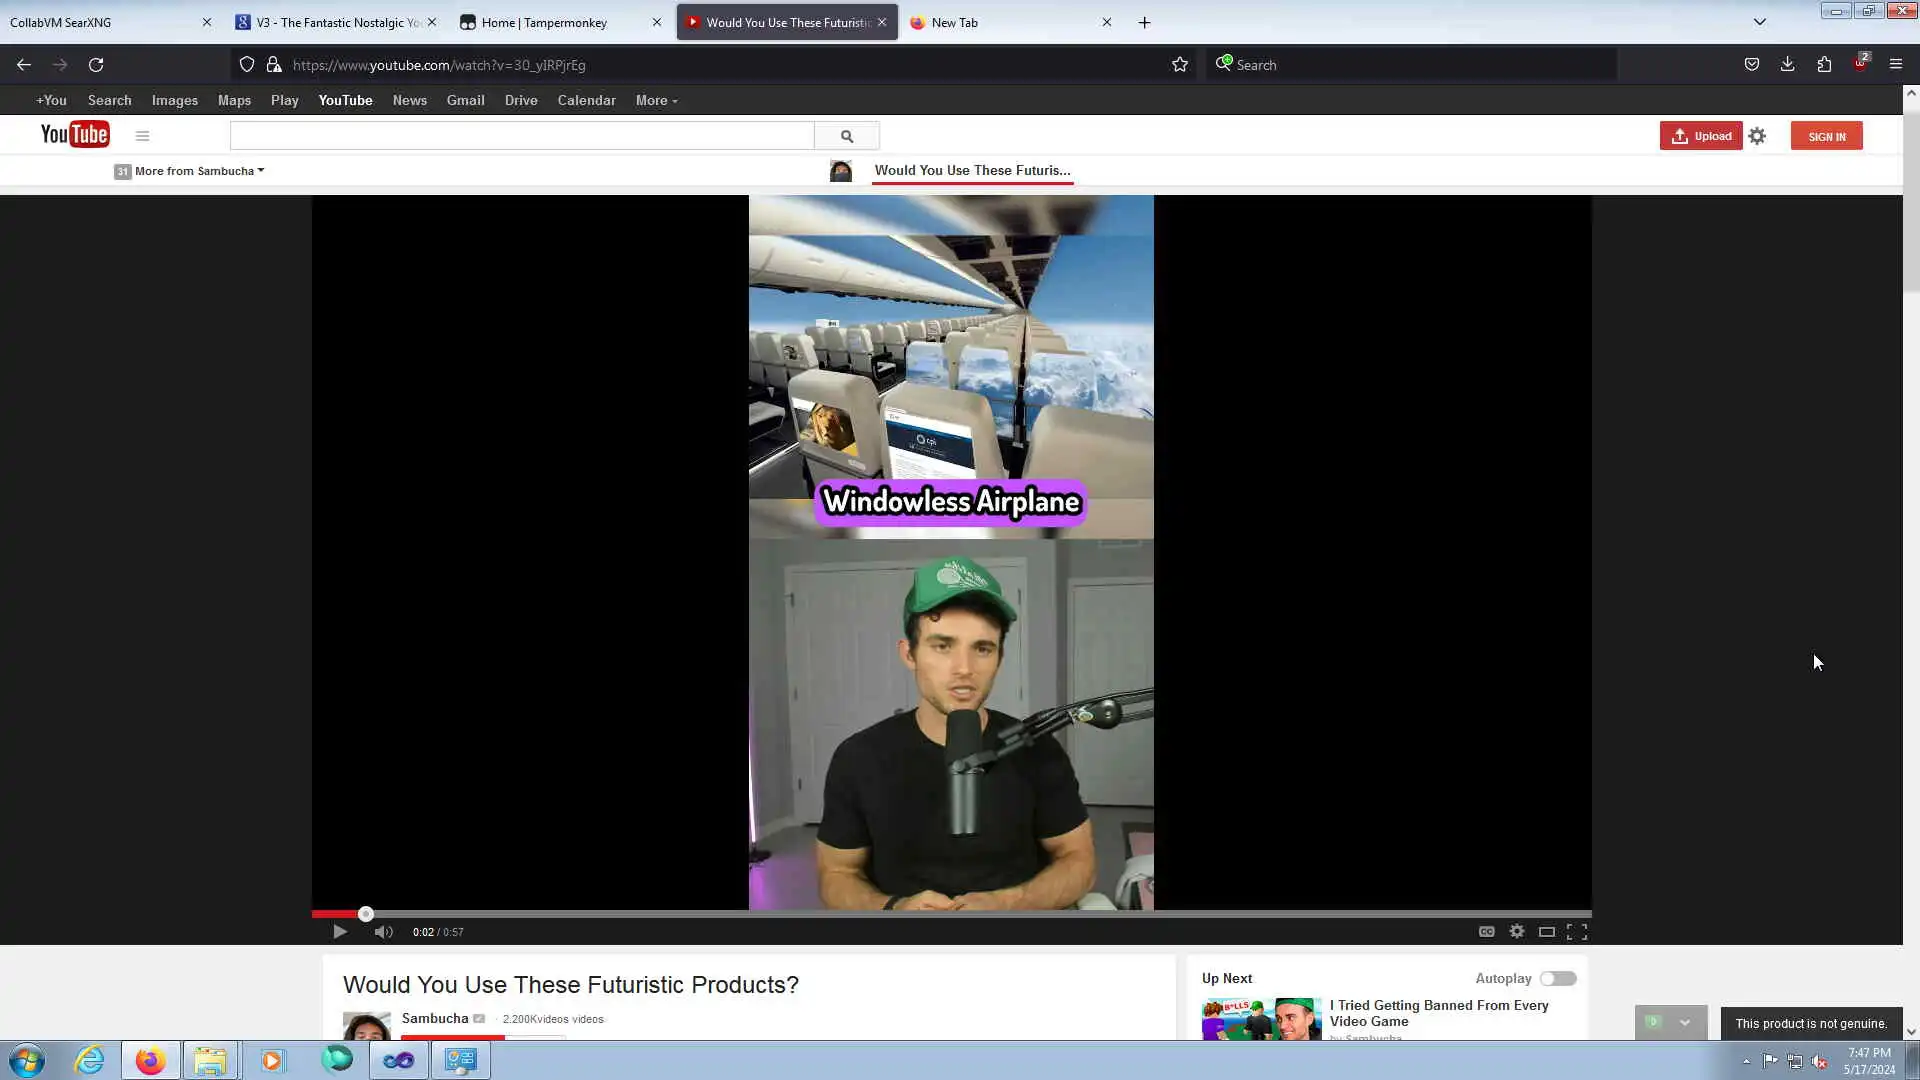Toggle the Autoplay switch

click(x=1557, y=979)
